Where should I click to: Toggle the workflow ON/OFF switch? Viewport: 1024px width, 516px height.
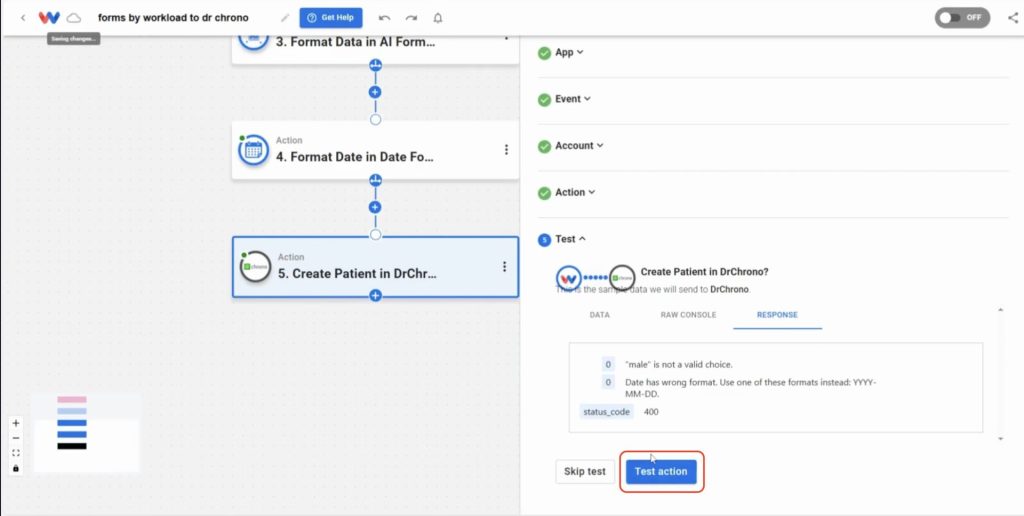pos(962,18)
